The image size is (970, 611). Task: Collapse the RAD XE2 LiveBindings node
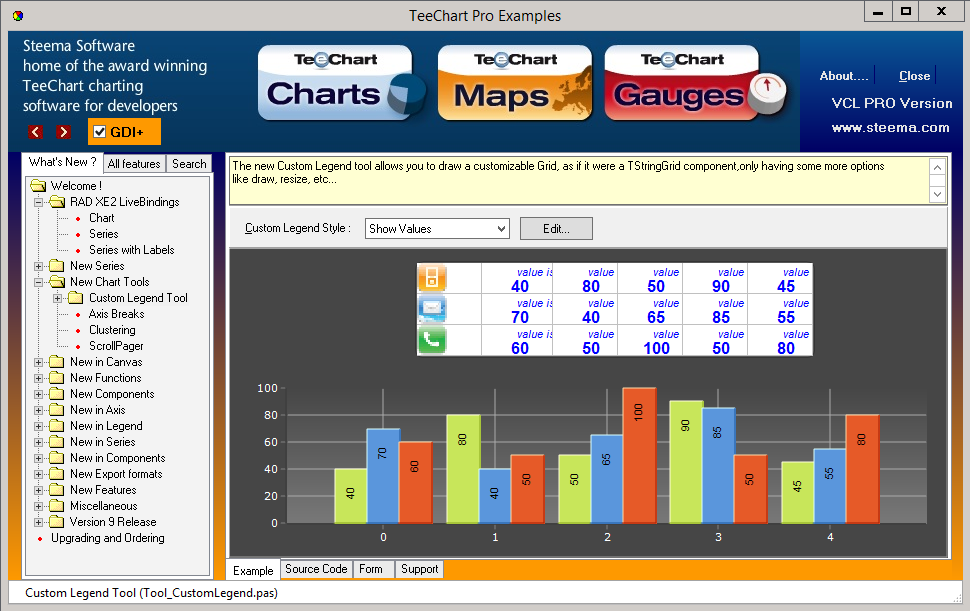pyautogui.click(x=38, y=202)
